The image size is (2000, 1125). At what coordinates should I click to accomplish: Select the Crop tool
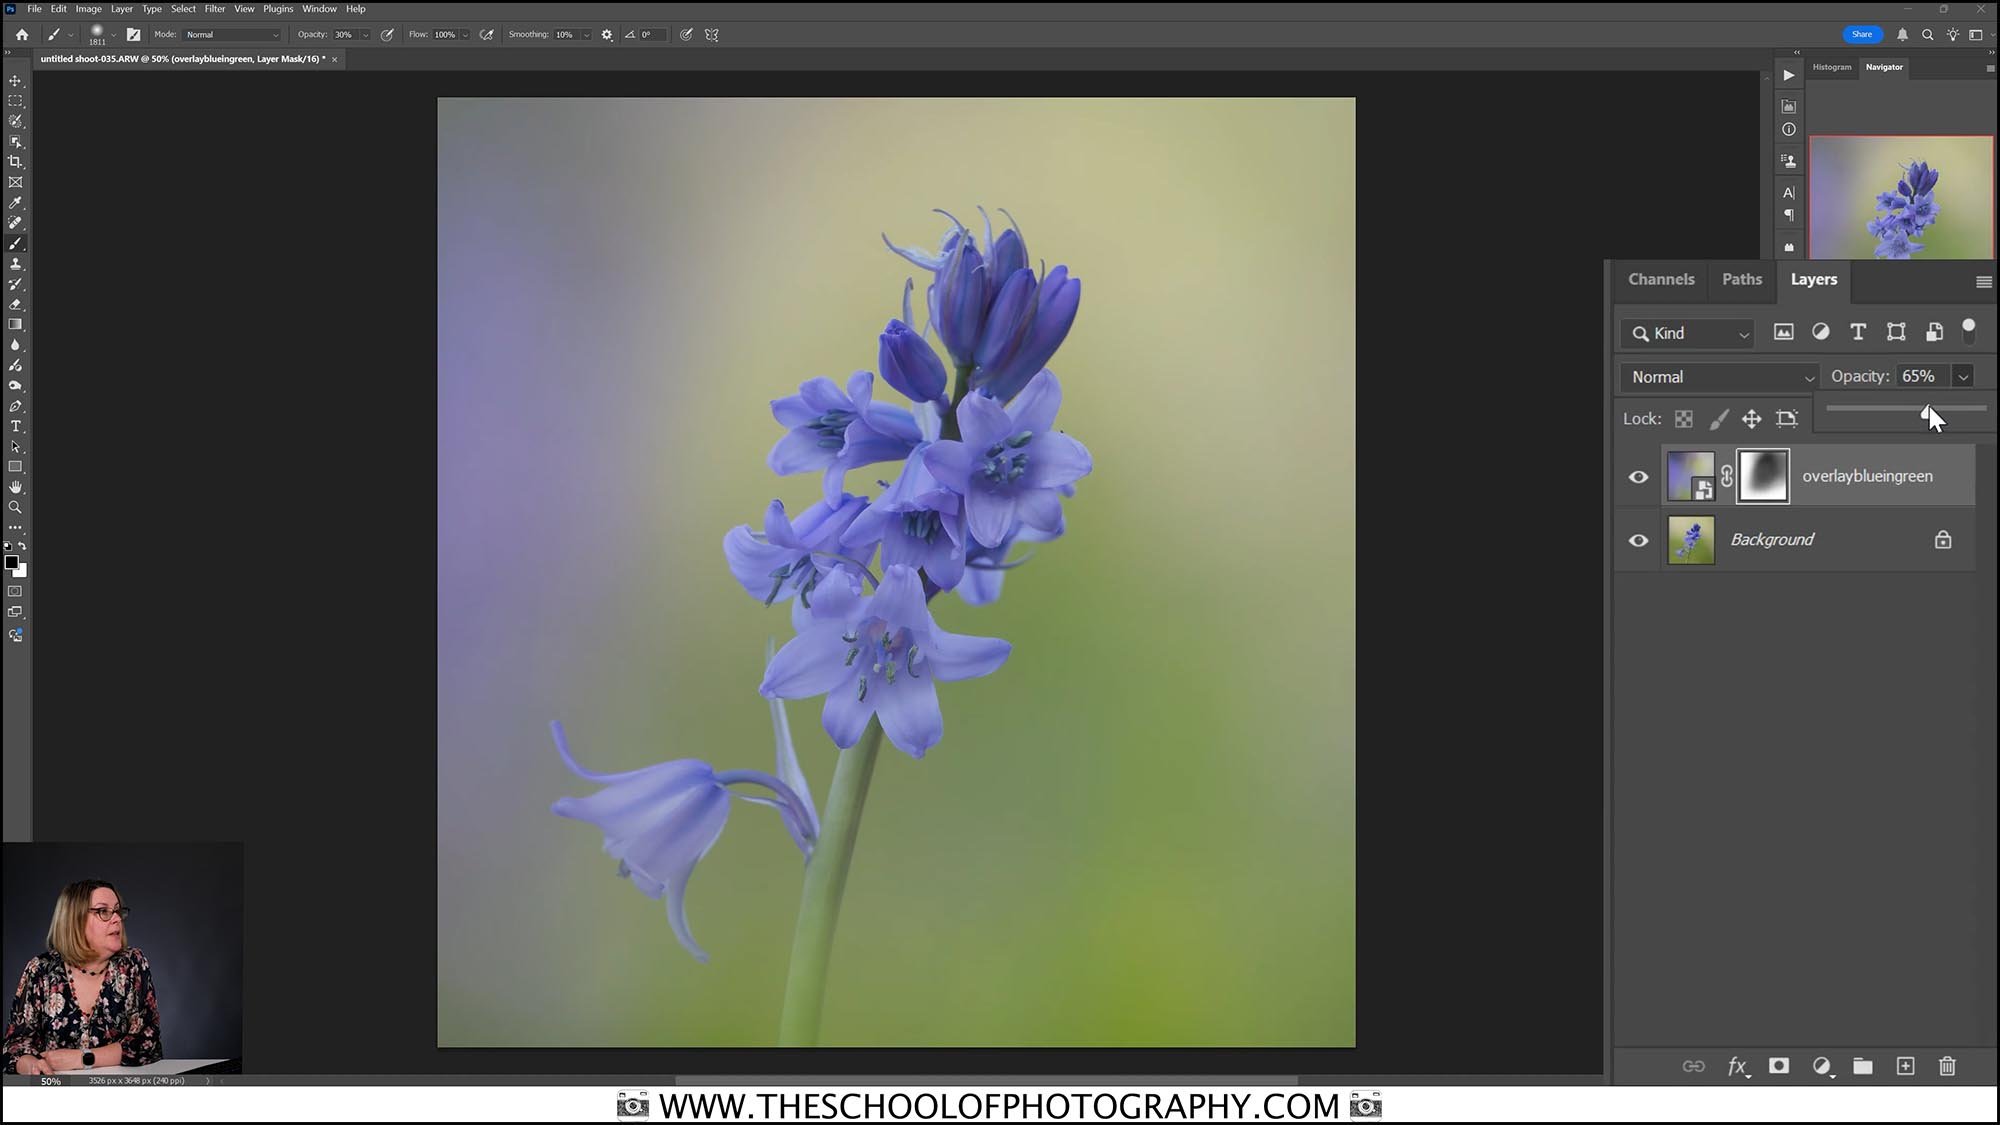pyautogui.click(x=15, y=162)
